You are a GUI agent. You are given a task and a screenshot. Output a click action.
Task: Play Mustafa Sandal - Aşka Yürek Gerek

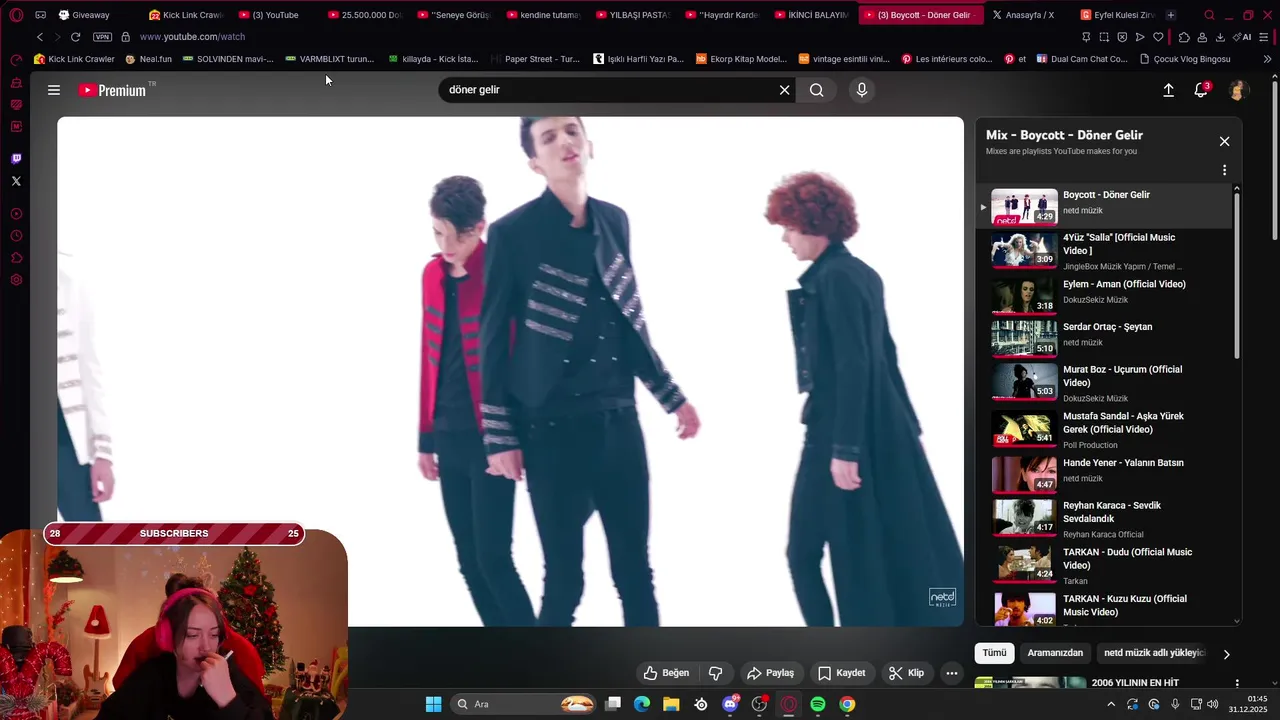(x=1105, y=428)
